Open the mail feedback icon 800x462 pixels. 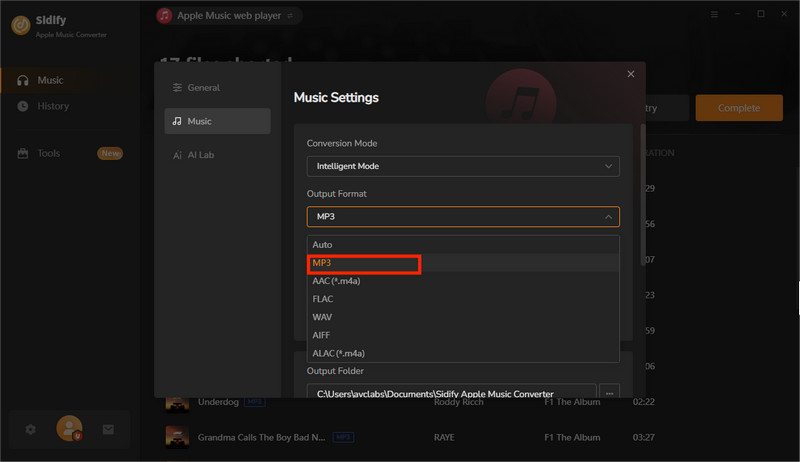click(108, 429)
